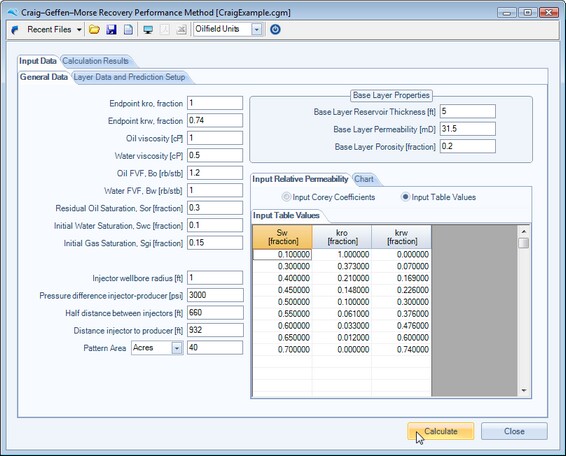Viewport: 566px width, 456px height.
Task: Click the monitor screen toolbar icon
Action: coord(148,30)
